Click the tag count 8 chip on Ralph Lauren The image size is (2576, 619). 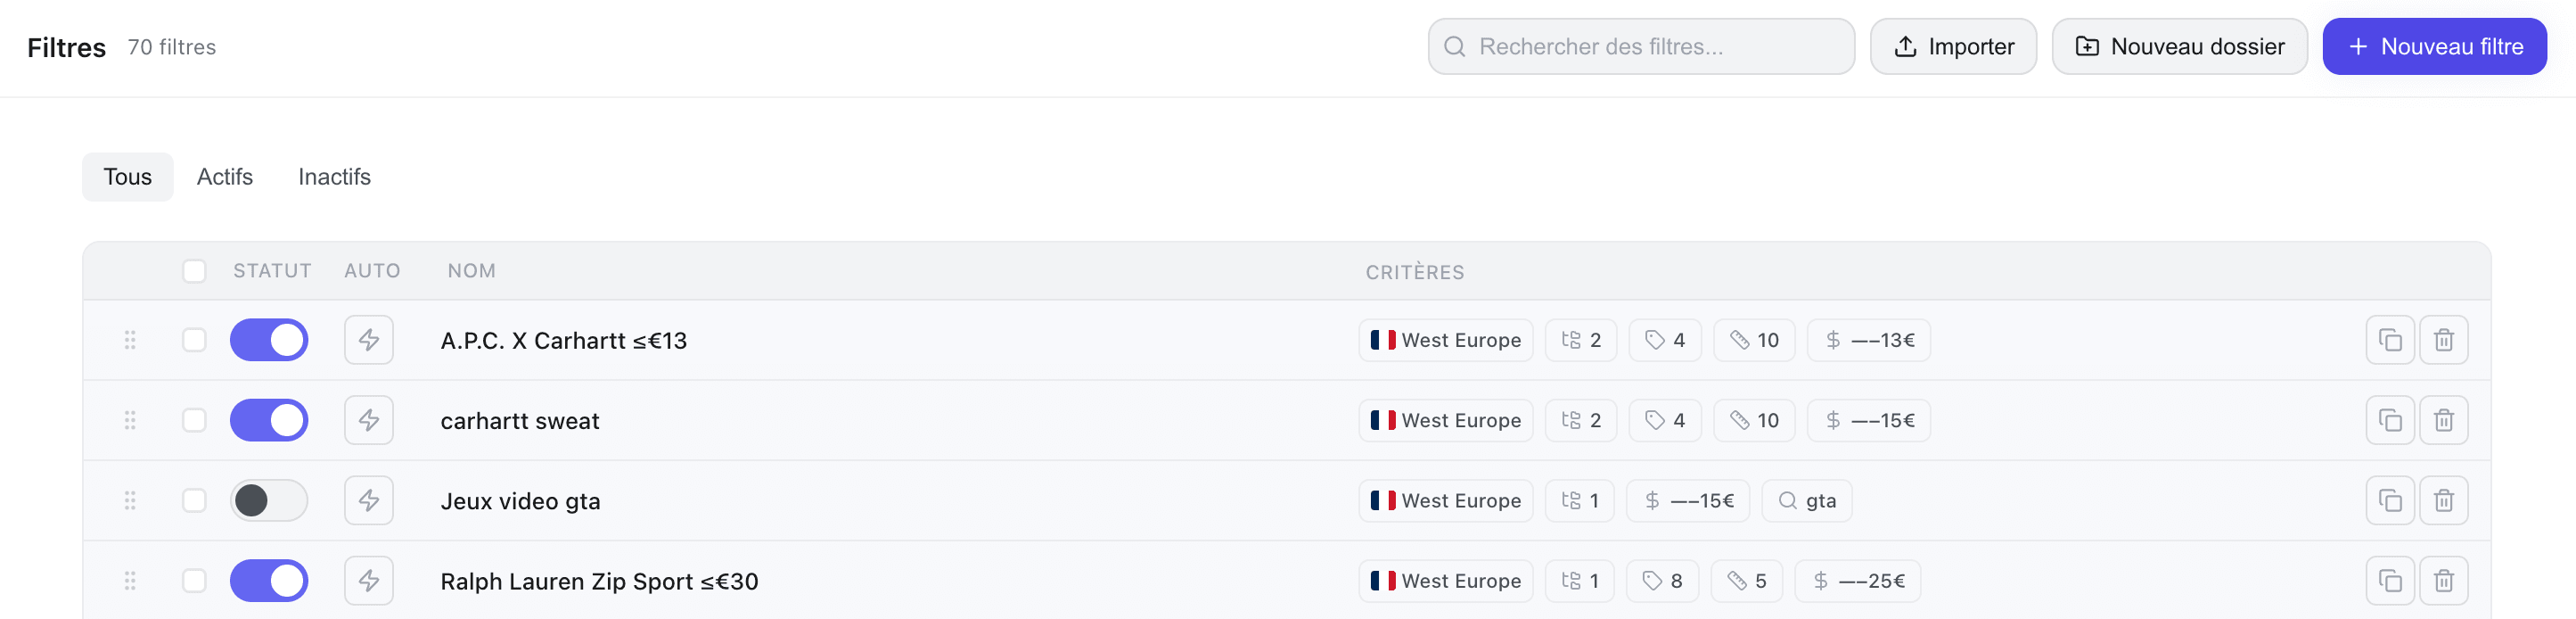pyautogui.click(x=1662, y=580)
